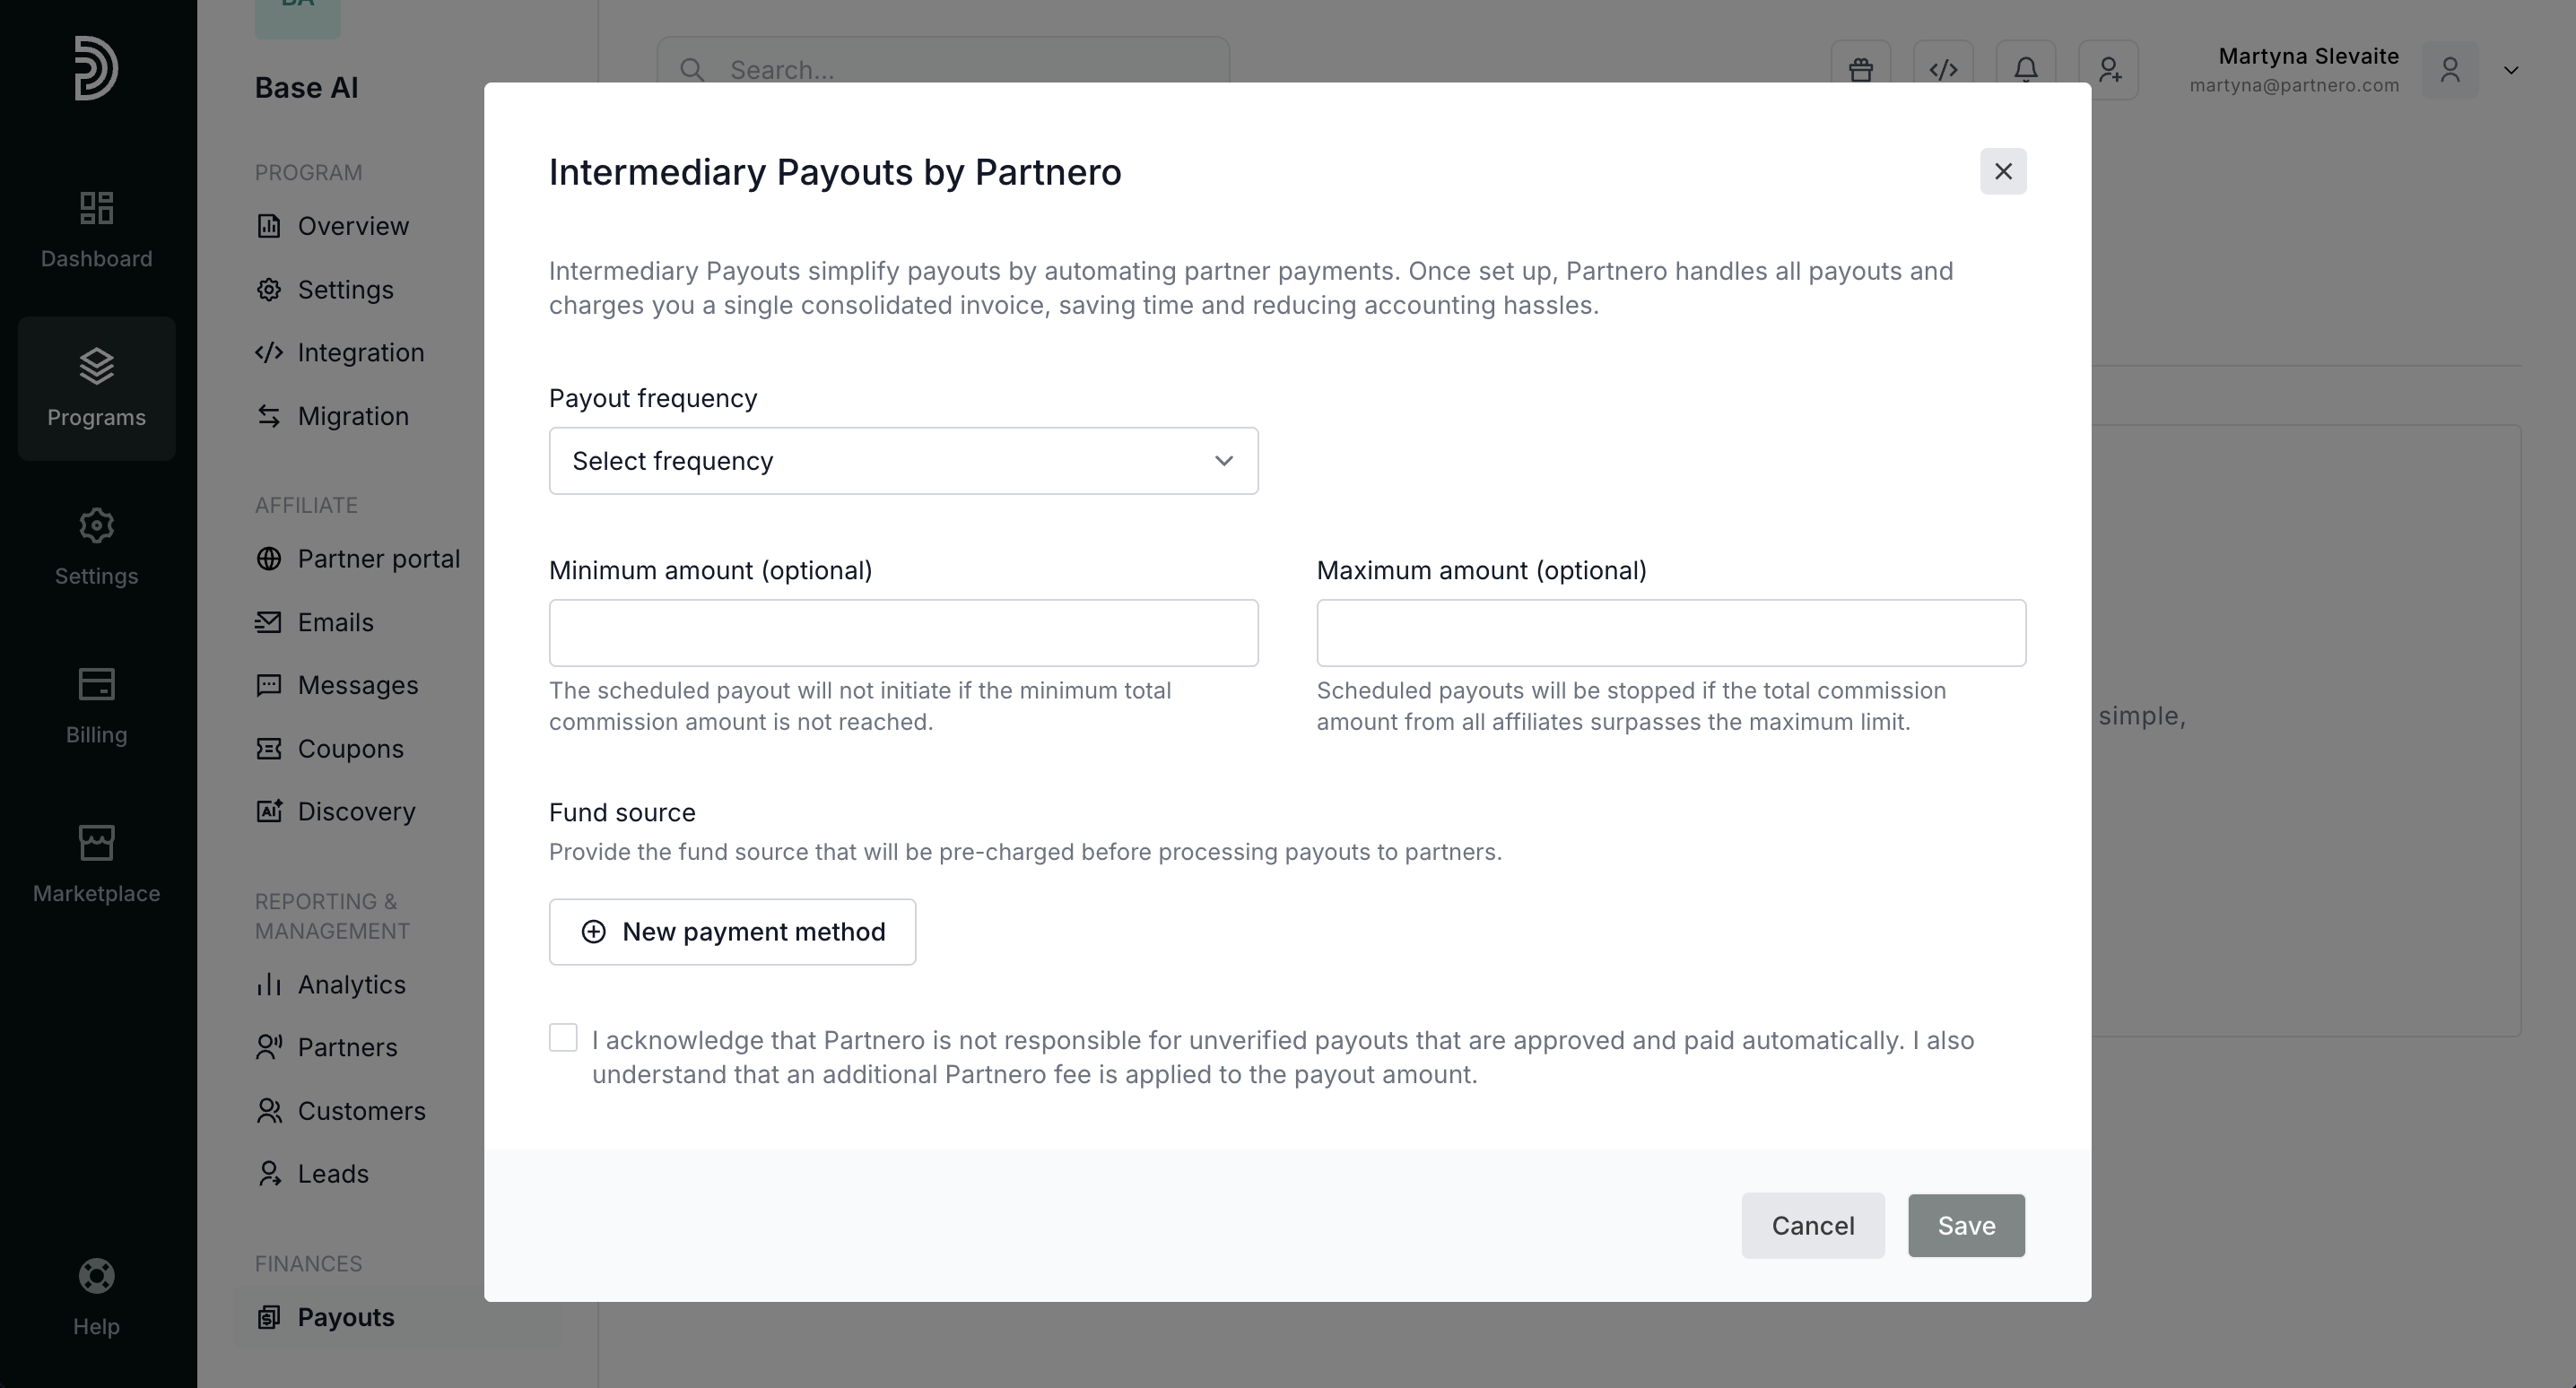2576x1388 pixels.
Task: Click the Cancel button
Action: pos(1812,1226)
